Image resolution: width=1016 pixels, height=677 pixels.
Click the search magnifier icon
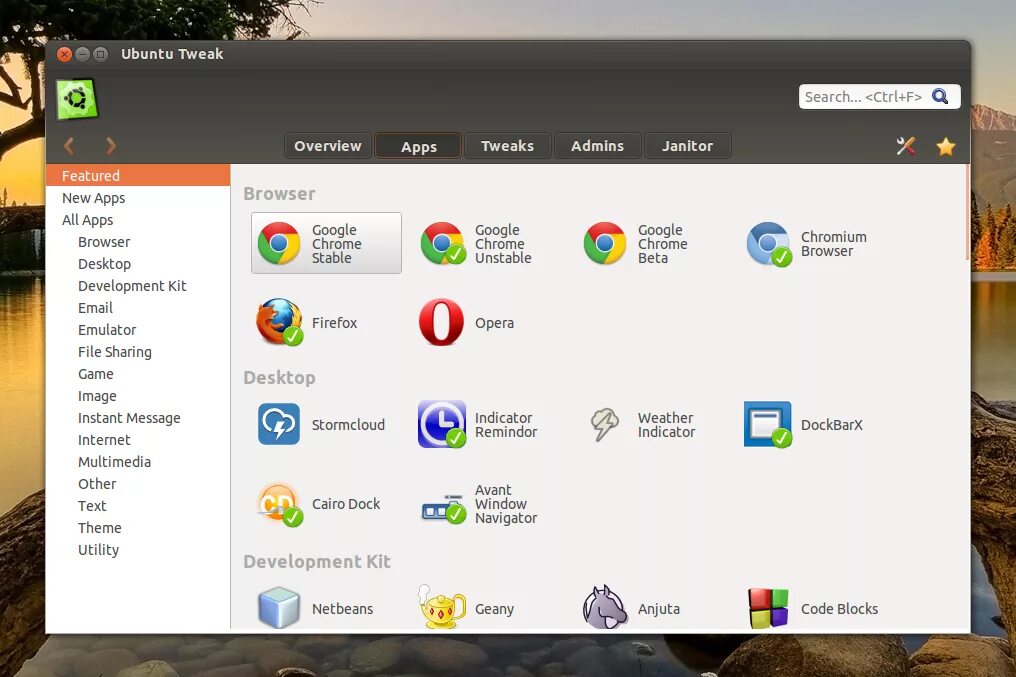940,97
